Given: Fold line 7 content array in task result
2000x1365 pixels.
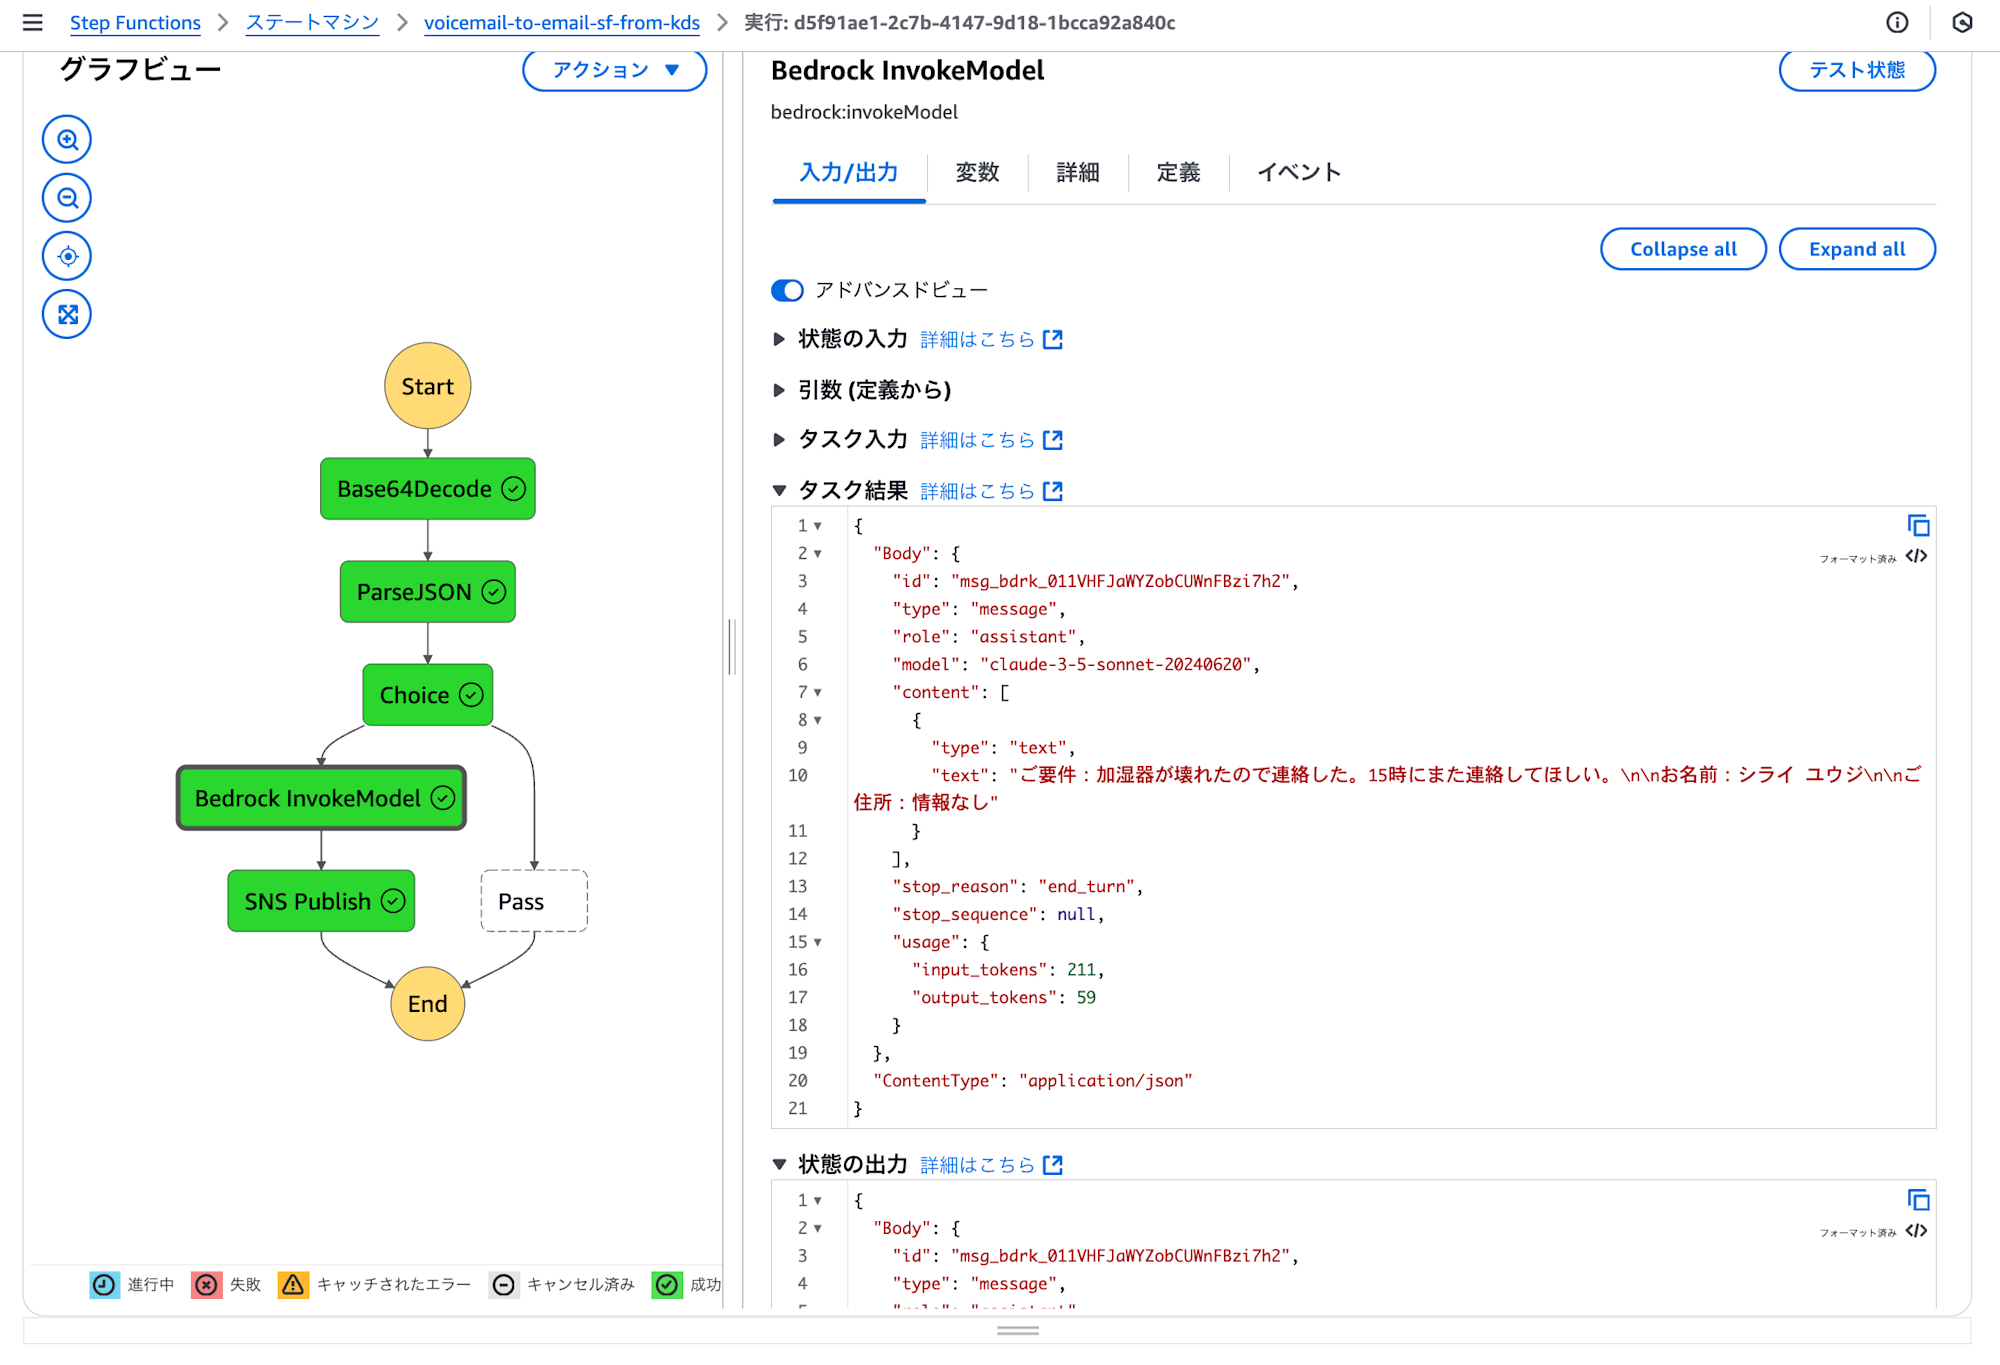Looking at the screenshot, I should 818,693.
